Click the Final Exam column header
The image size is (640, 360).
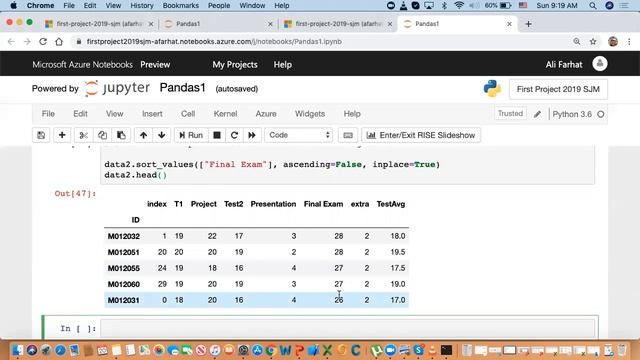pyautogui.click(x=323, y=204)
